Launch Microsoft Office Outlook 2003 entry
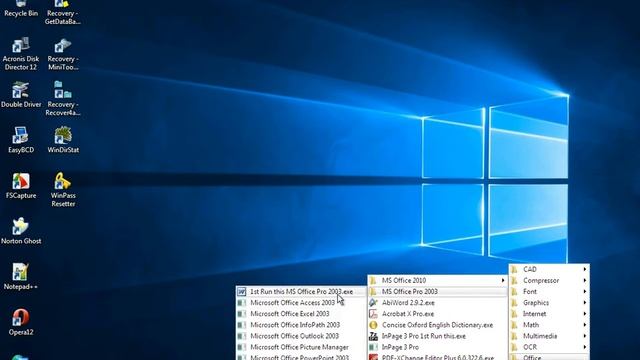The width and height of the screenshot is (640, 360). click(300, 336)
